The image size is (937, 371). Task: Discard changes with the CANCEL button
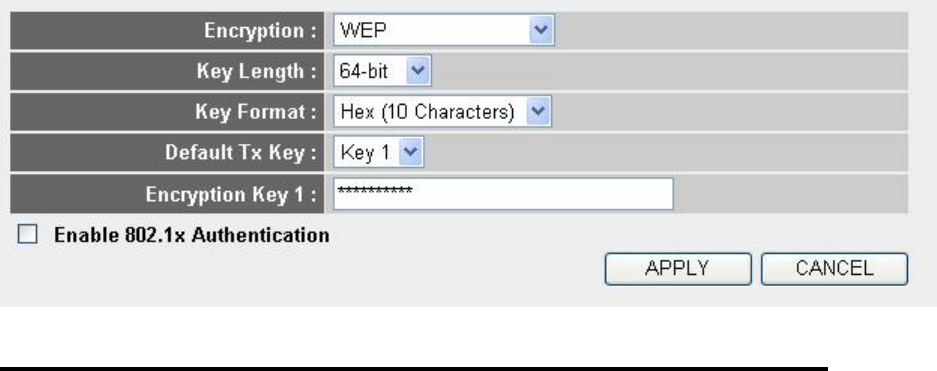[x=834, y=269]
